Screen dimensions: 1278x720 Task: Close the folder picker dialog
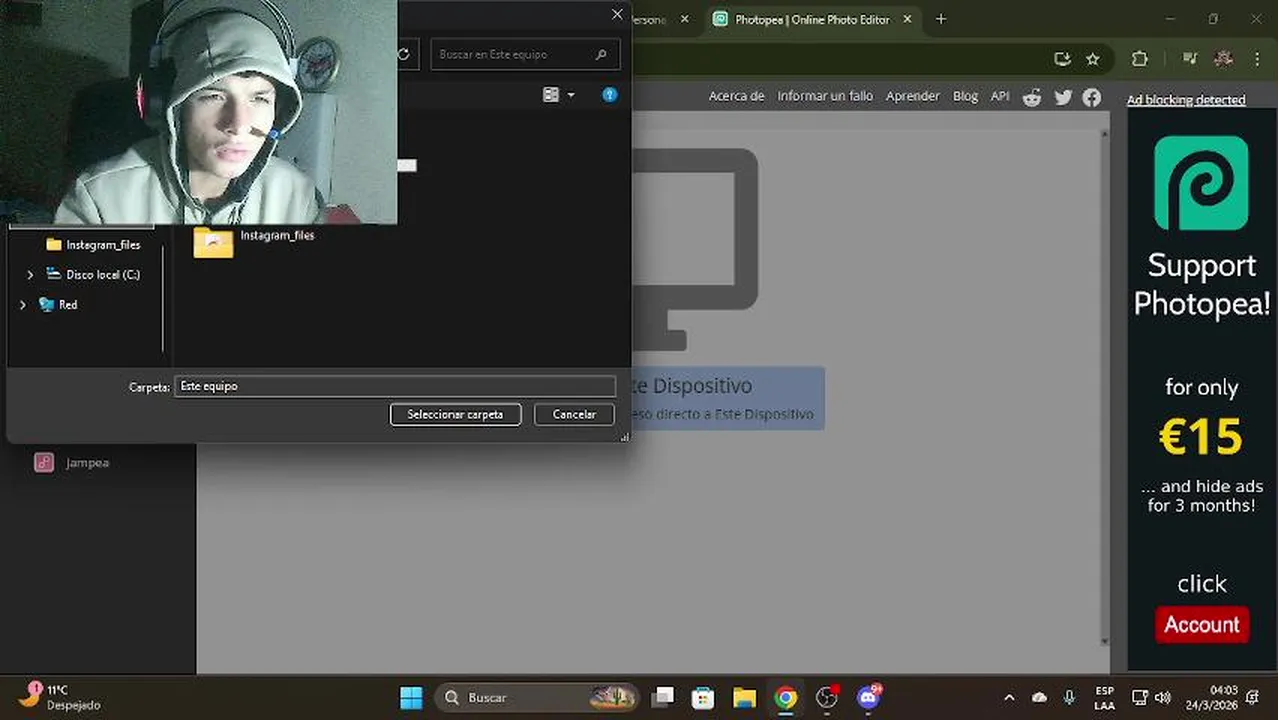tap(617, 14)
